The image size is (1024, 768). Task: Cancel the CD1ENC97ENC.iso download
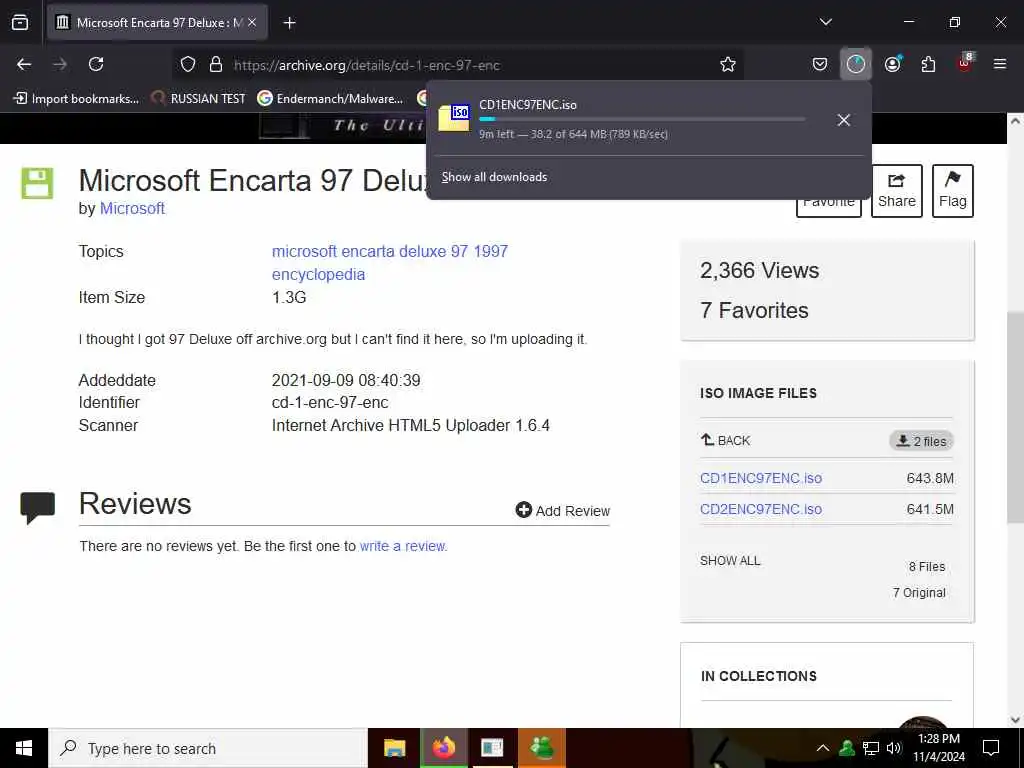pos(844,120)
